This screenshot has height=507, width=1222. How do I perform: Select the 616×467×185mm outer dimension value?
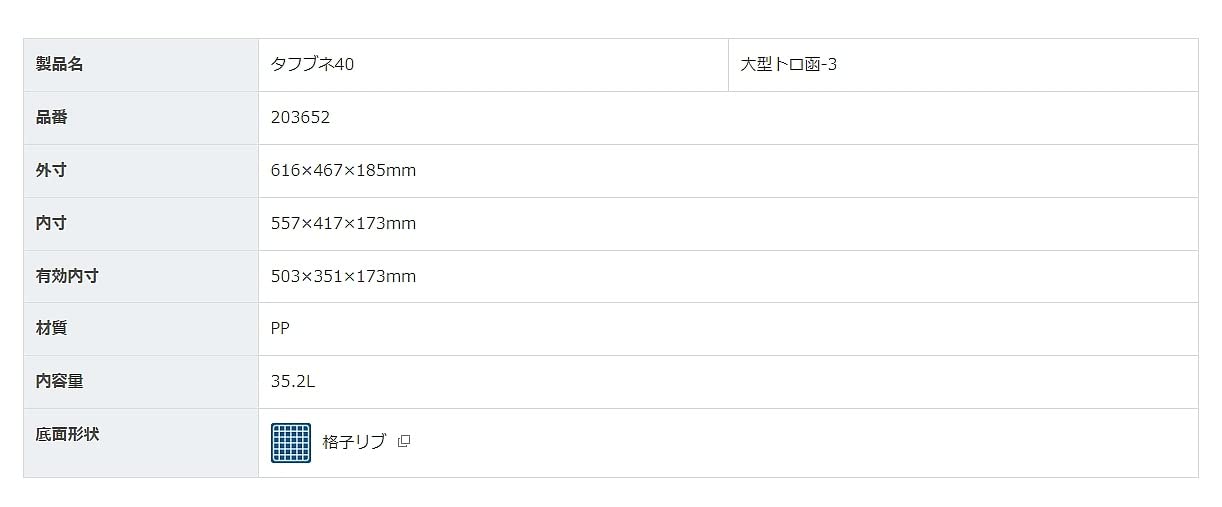tap(343, 171)
